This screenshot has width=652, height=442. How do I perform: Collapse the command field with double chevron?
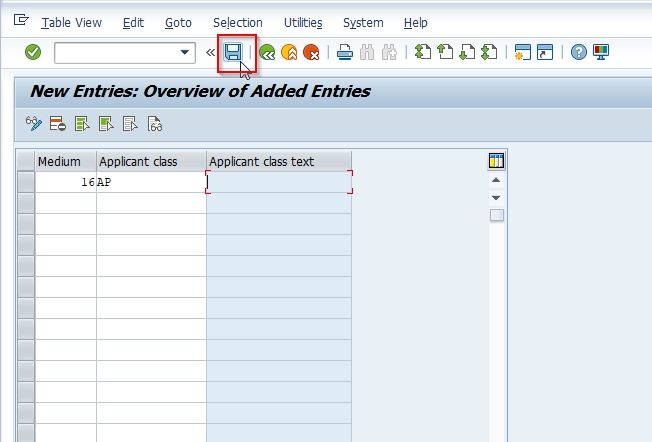click(210, 52)
